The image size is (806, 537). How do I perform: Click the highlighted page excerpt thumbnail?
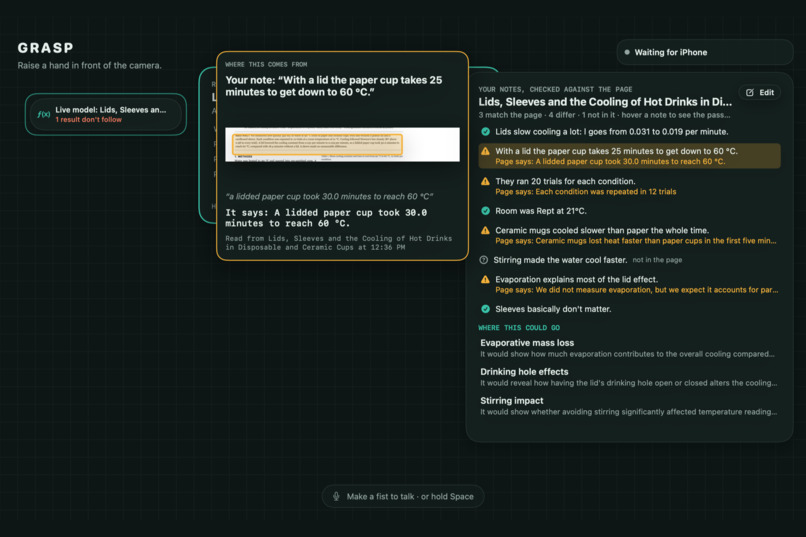[342, 144]
